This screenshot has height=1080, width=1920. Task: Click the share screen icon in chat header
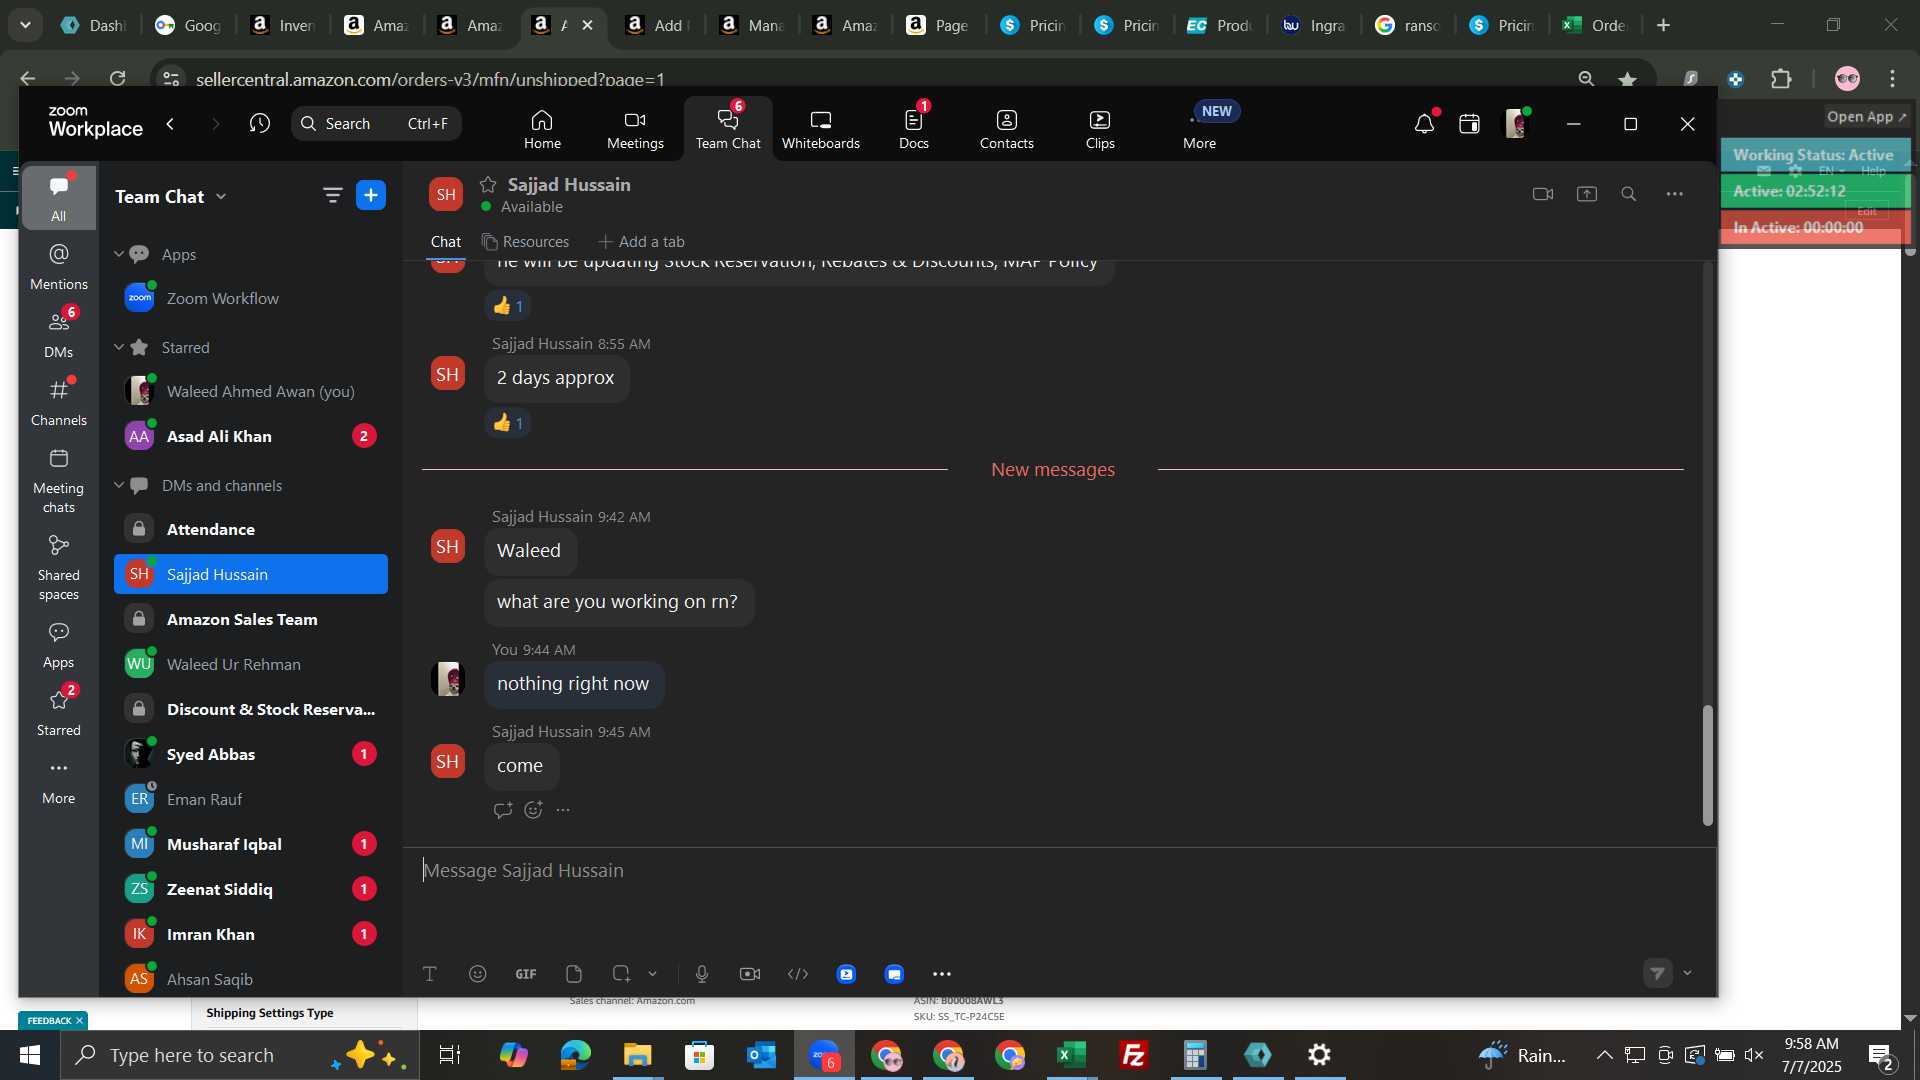pos(1587,194)
